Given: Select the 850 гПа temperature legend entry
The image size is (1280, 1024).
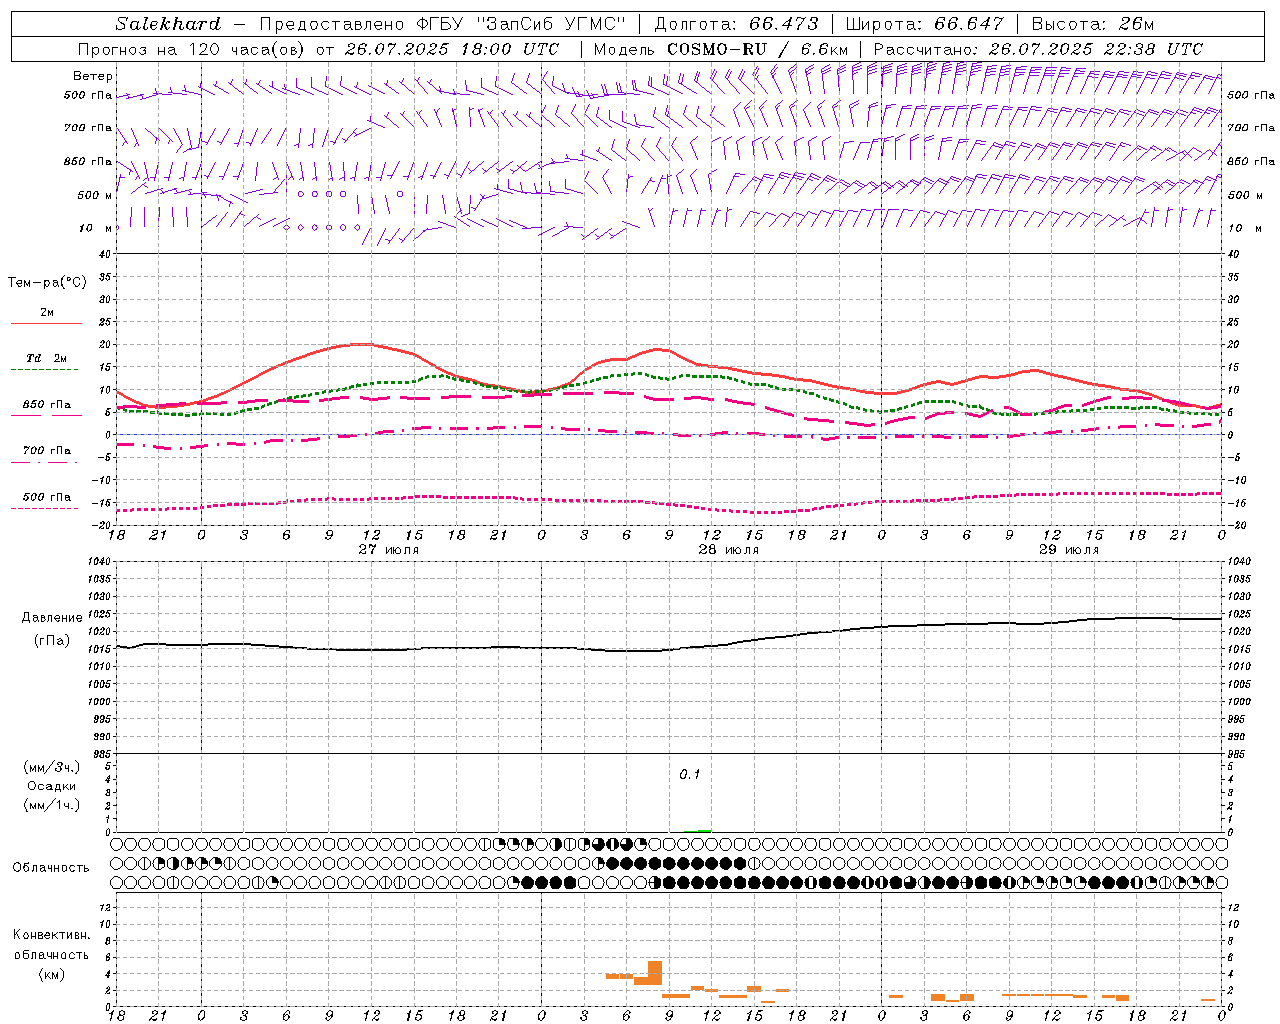Looking at the screenshot, I should (47, 405).
